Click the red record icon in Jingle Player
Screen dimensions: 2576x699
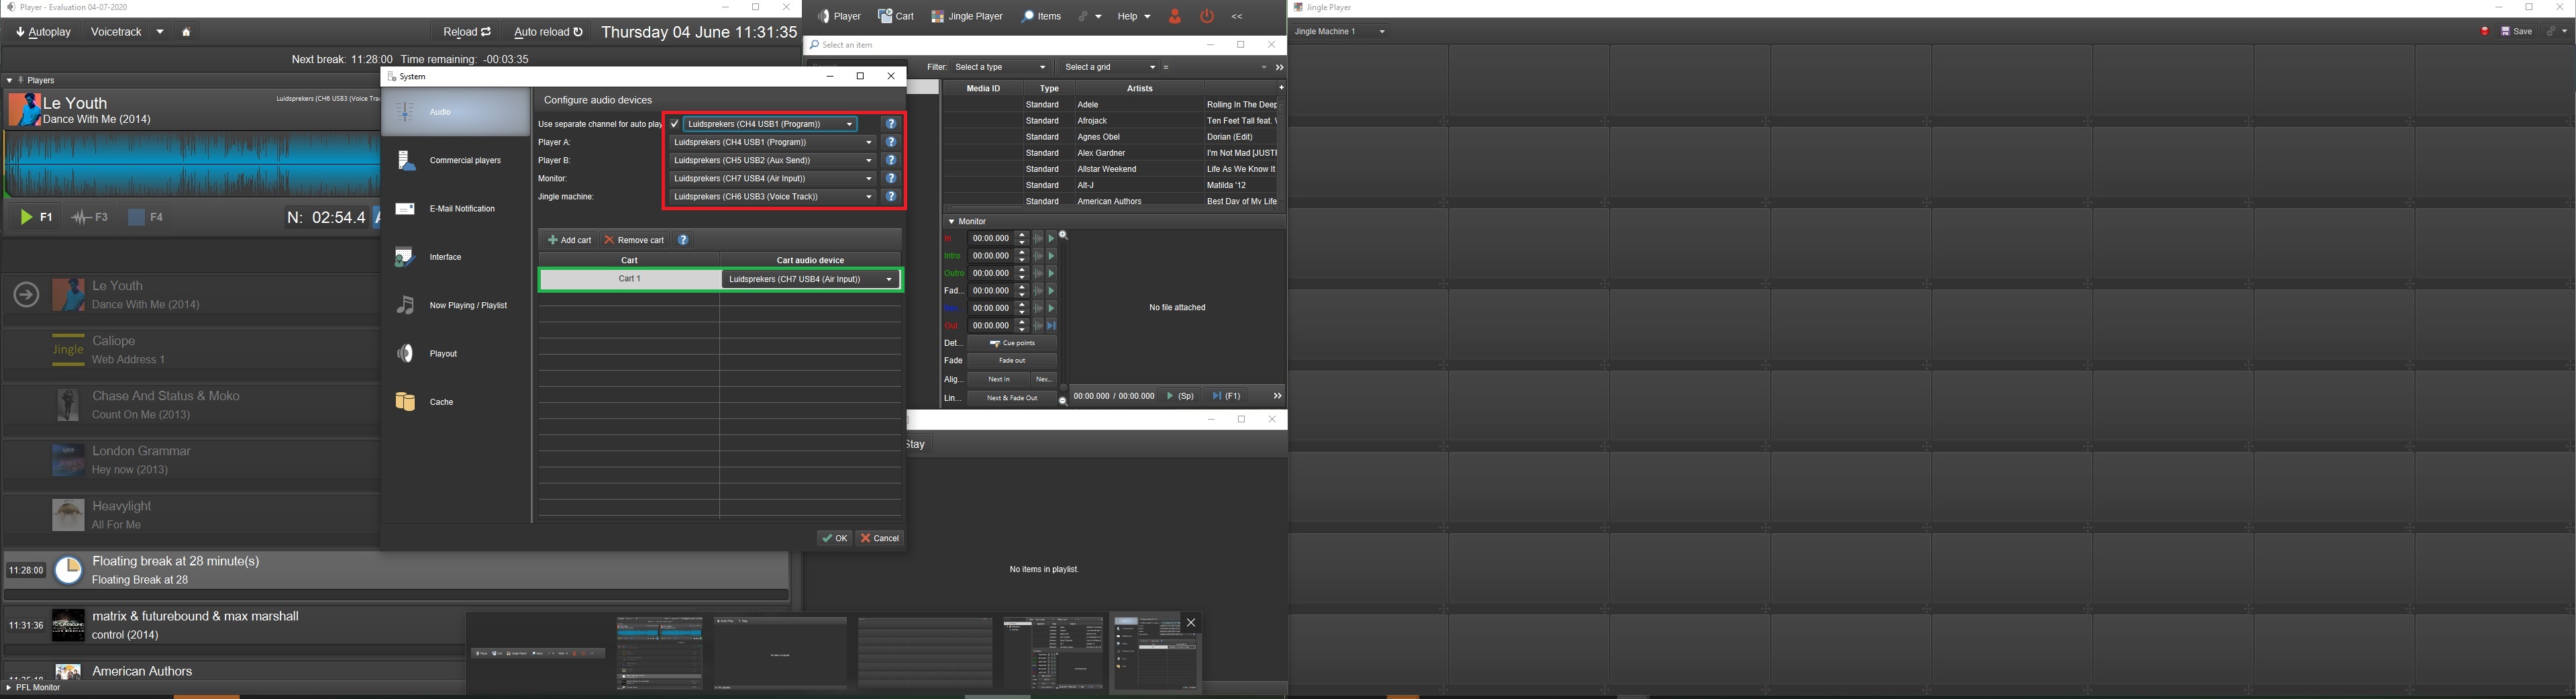(x=2484, y=32)
